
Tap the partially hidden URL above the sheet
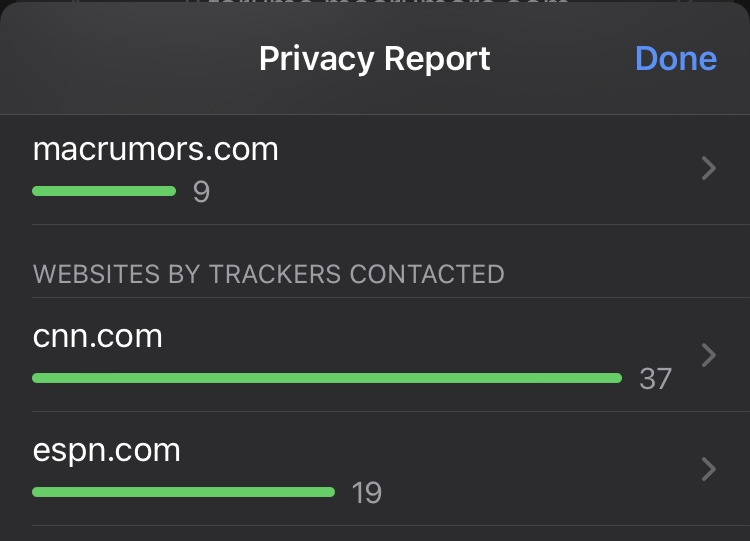pyautogui.click(x=375, y=5)
